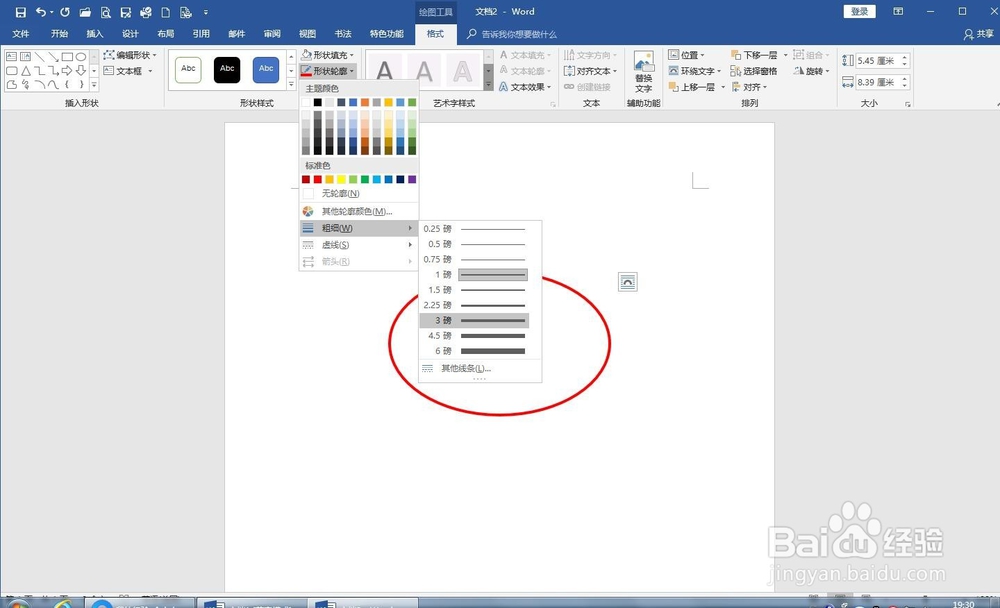Select the rounded rectangle shape
The image size is (1000, 608).
[11, 71]
